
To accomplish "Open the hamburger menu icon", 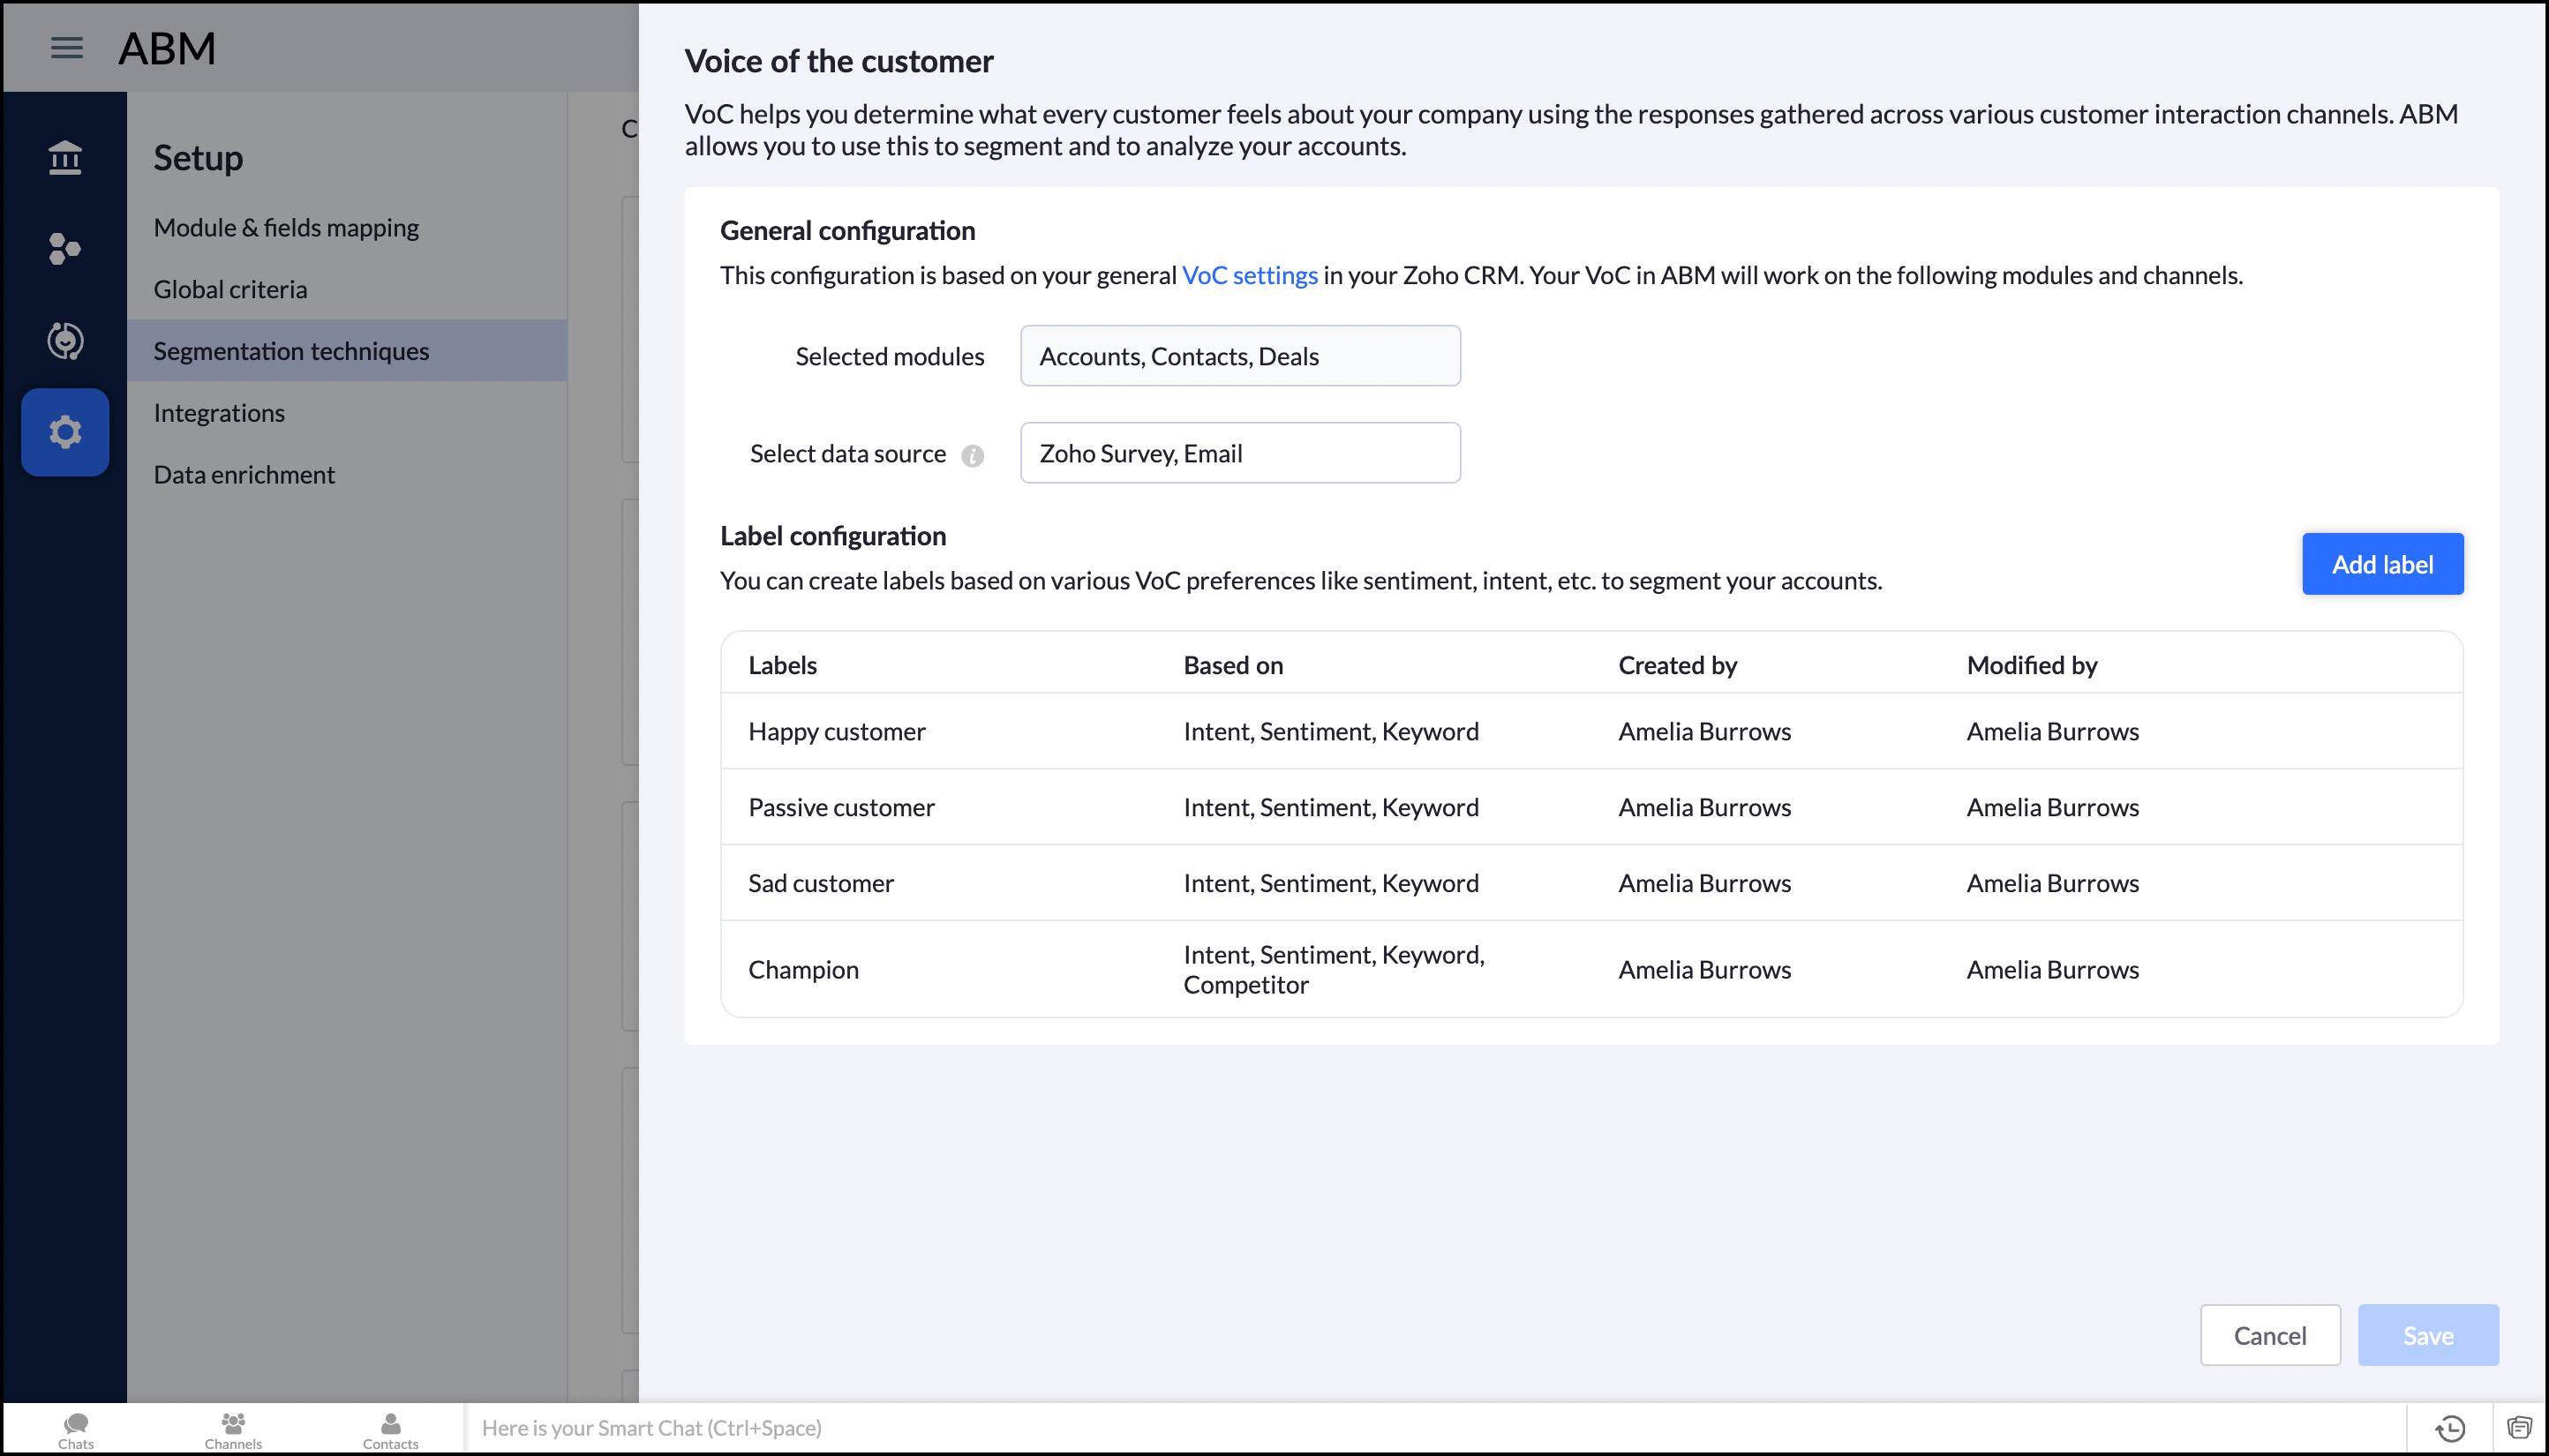I will coord(66,47).
